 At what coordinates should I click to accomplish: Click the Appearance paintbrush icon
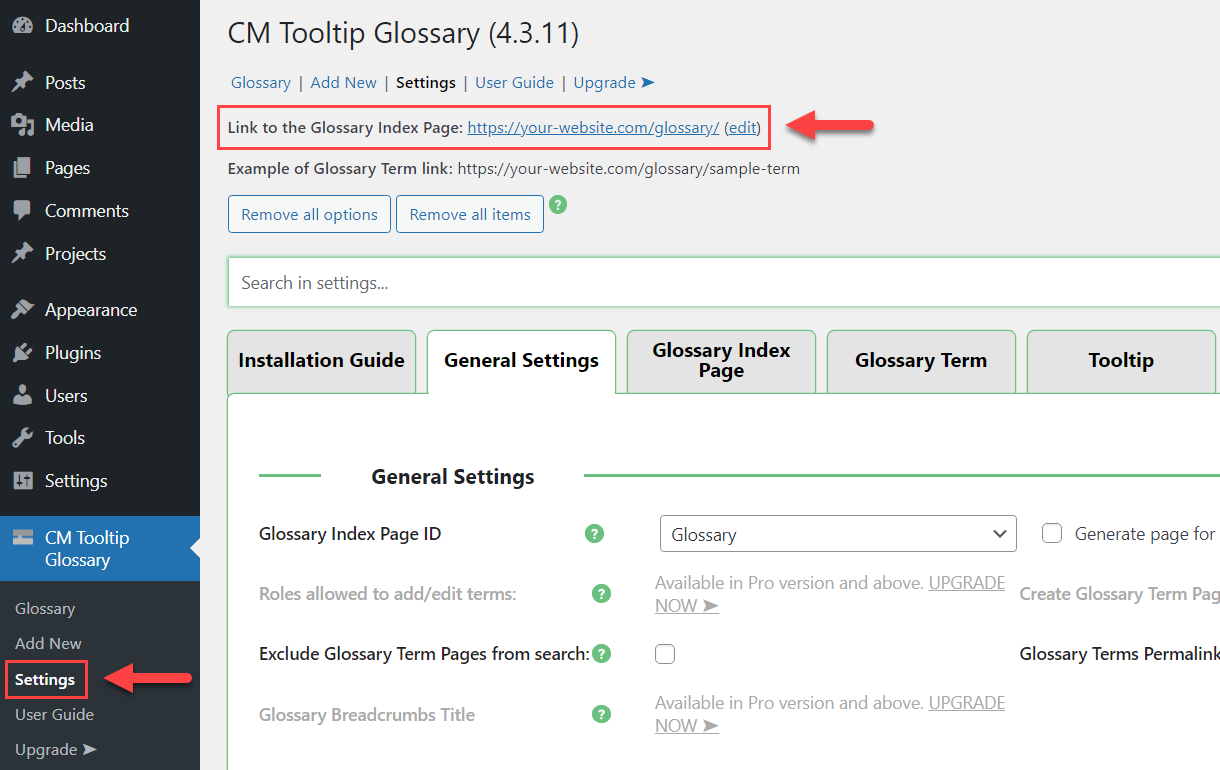coord(22,310)
